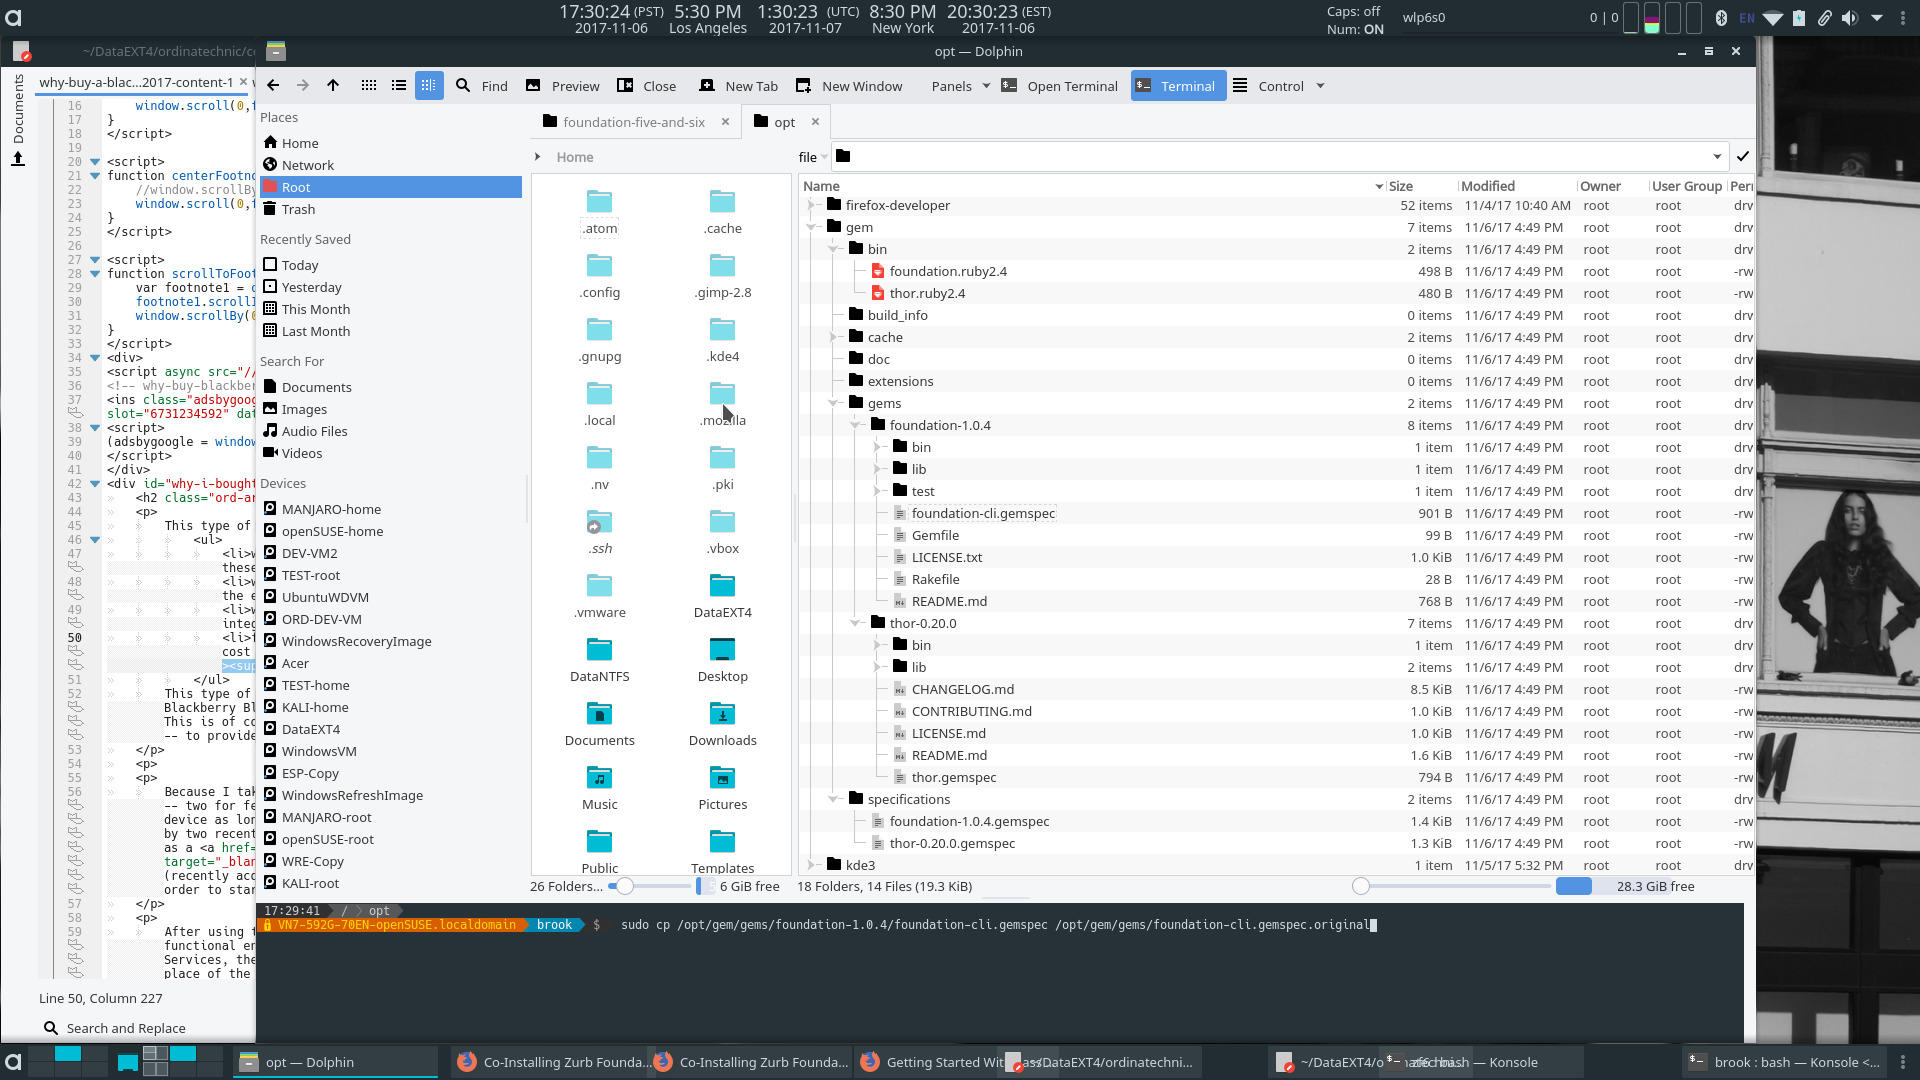Open KALI-root device

[391, 883]
